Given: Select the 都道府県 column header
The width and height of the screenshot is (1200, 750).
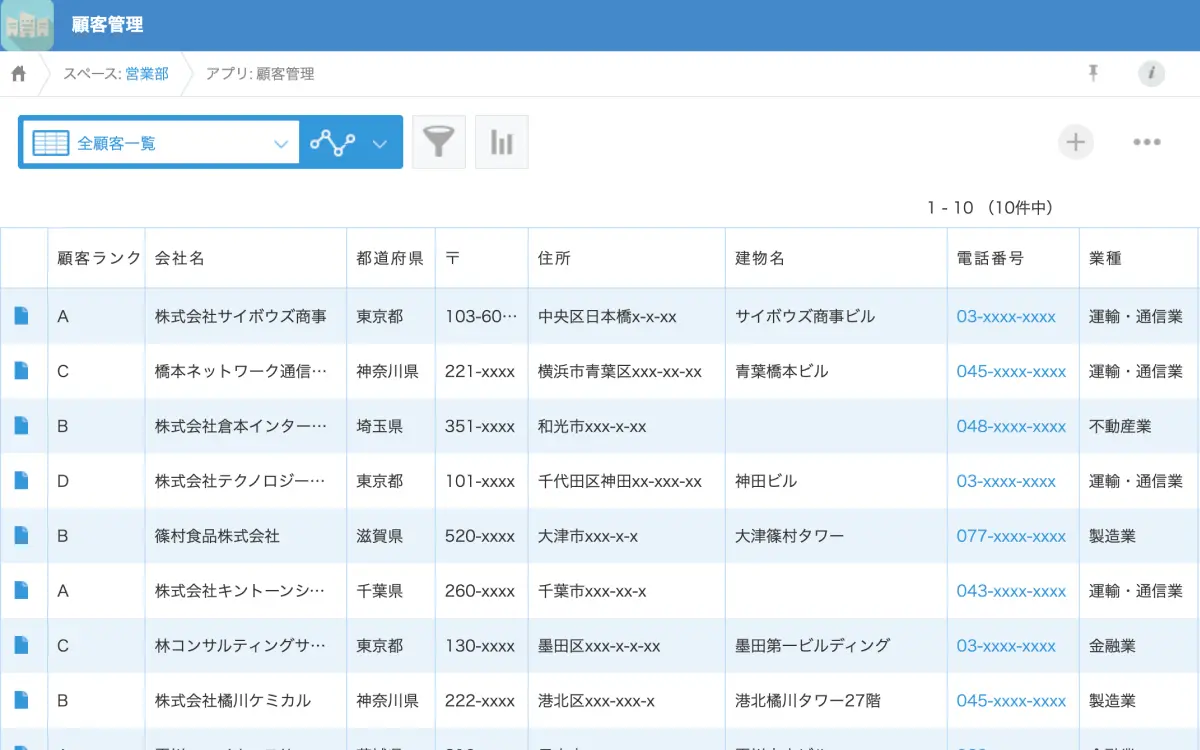Looking at the screenshot, I should (x=390, y=258).
